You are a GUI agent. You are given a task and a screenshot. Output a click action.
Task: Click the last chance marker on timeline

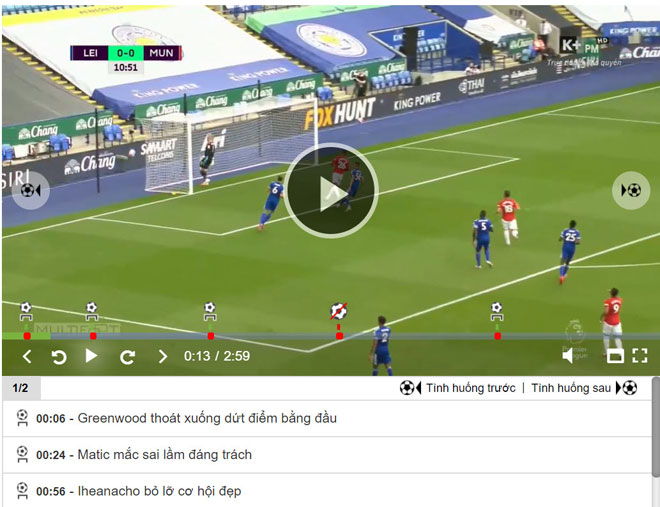tap(497, 312)
